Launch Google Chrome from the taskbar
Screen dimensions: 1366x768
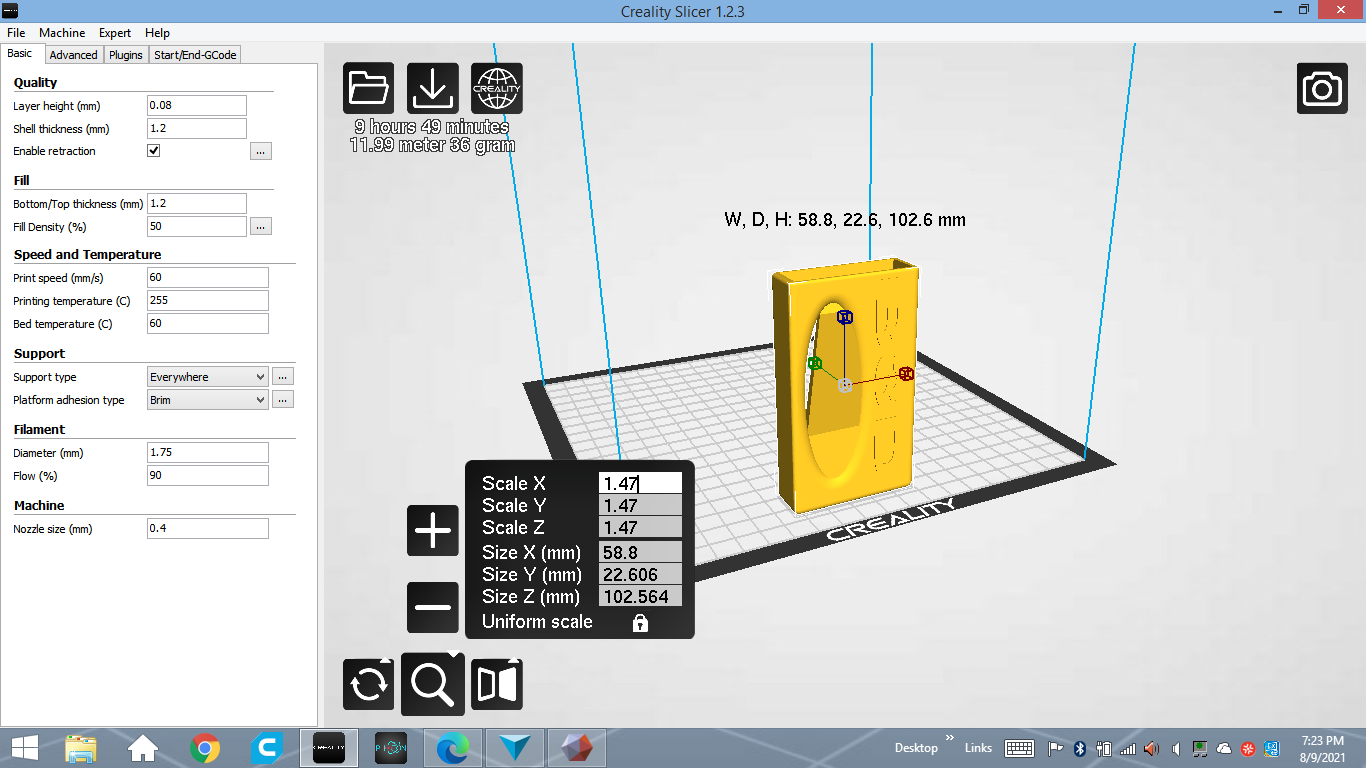[x=205, y=747]
